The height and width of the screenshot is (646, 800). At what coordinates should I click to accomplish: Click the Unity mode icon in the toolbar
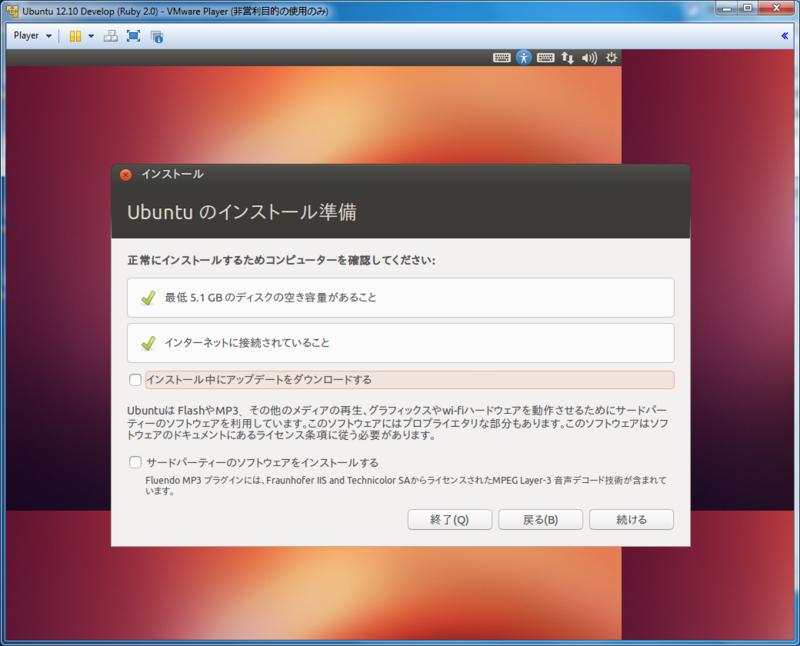(157, 36)
